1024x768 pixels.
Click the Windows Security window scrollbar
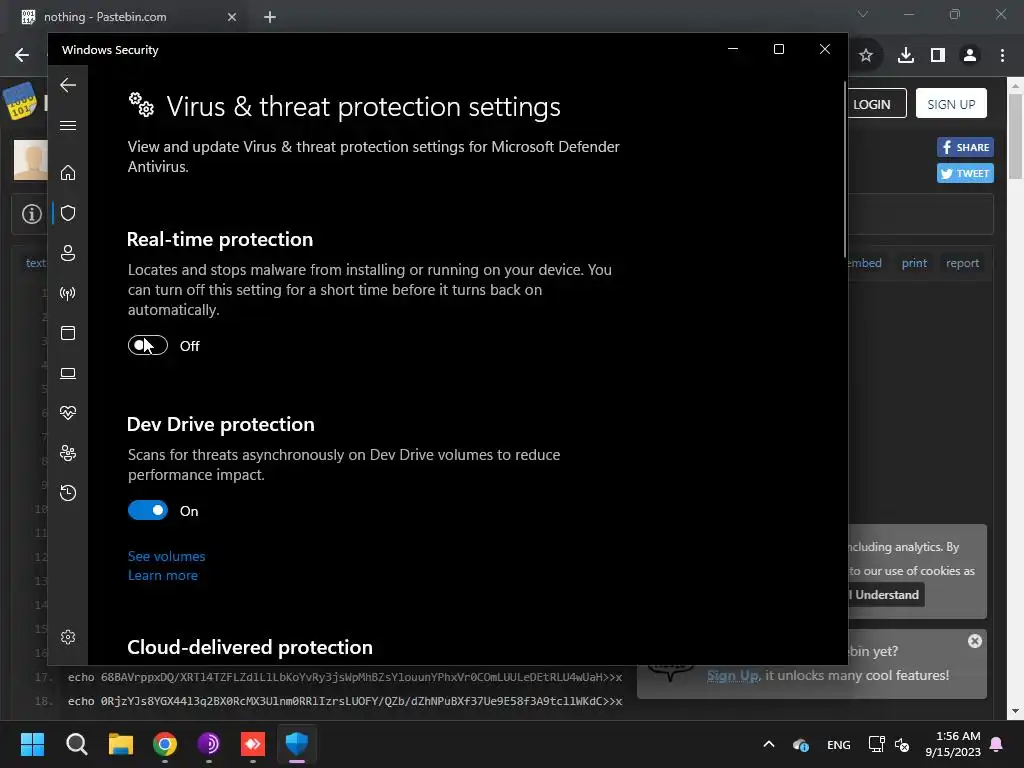(846, 170)
